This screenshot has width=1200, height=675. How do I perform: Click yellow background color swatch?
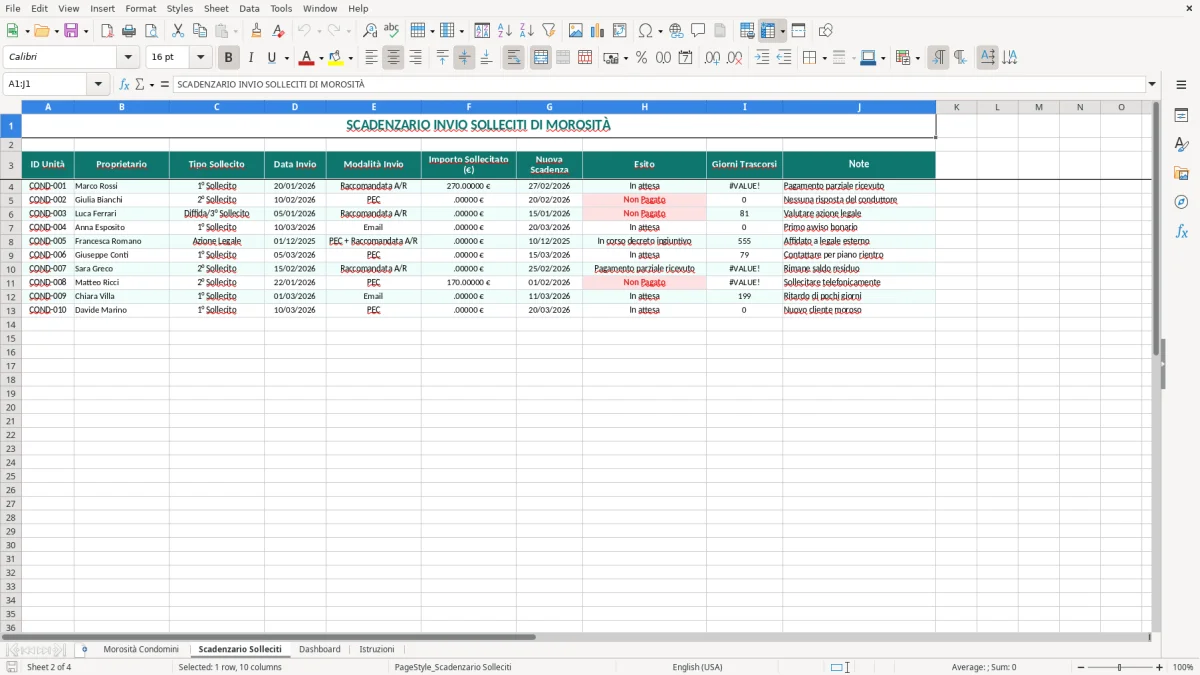(336, 58)
